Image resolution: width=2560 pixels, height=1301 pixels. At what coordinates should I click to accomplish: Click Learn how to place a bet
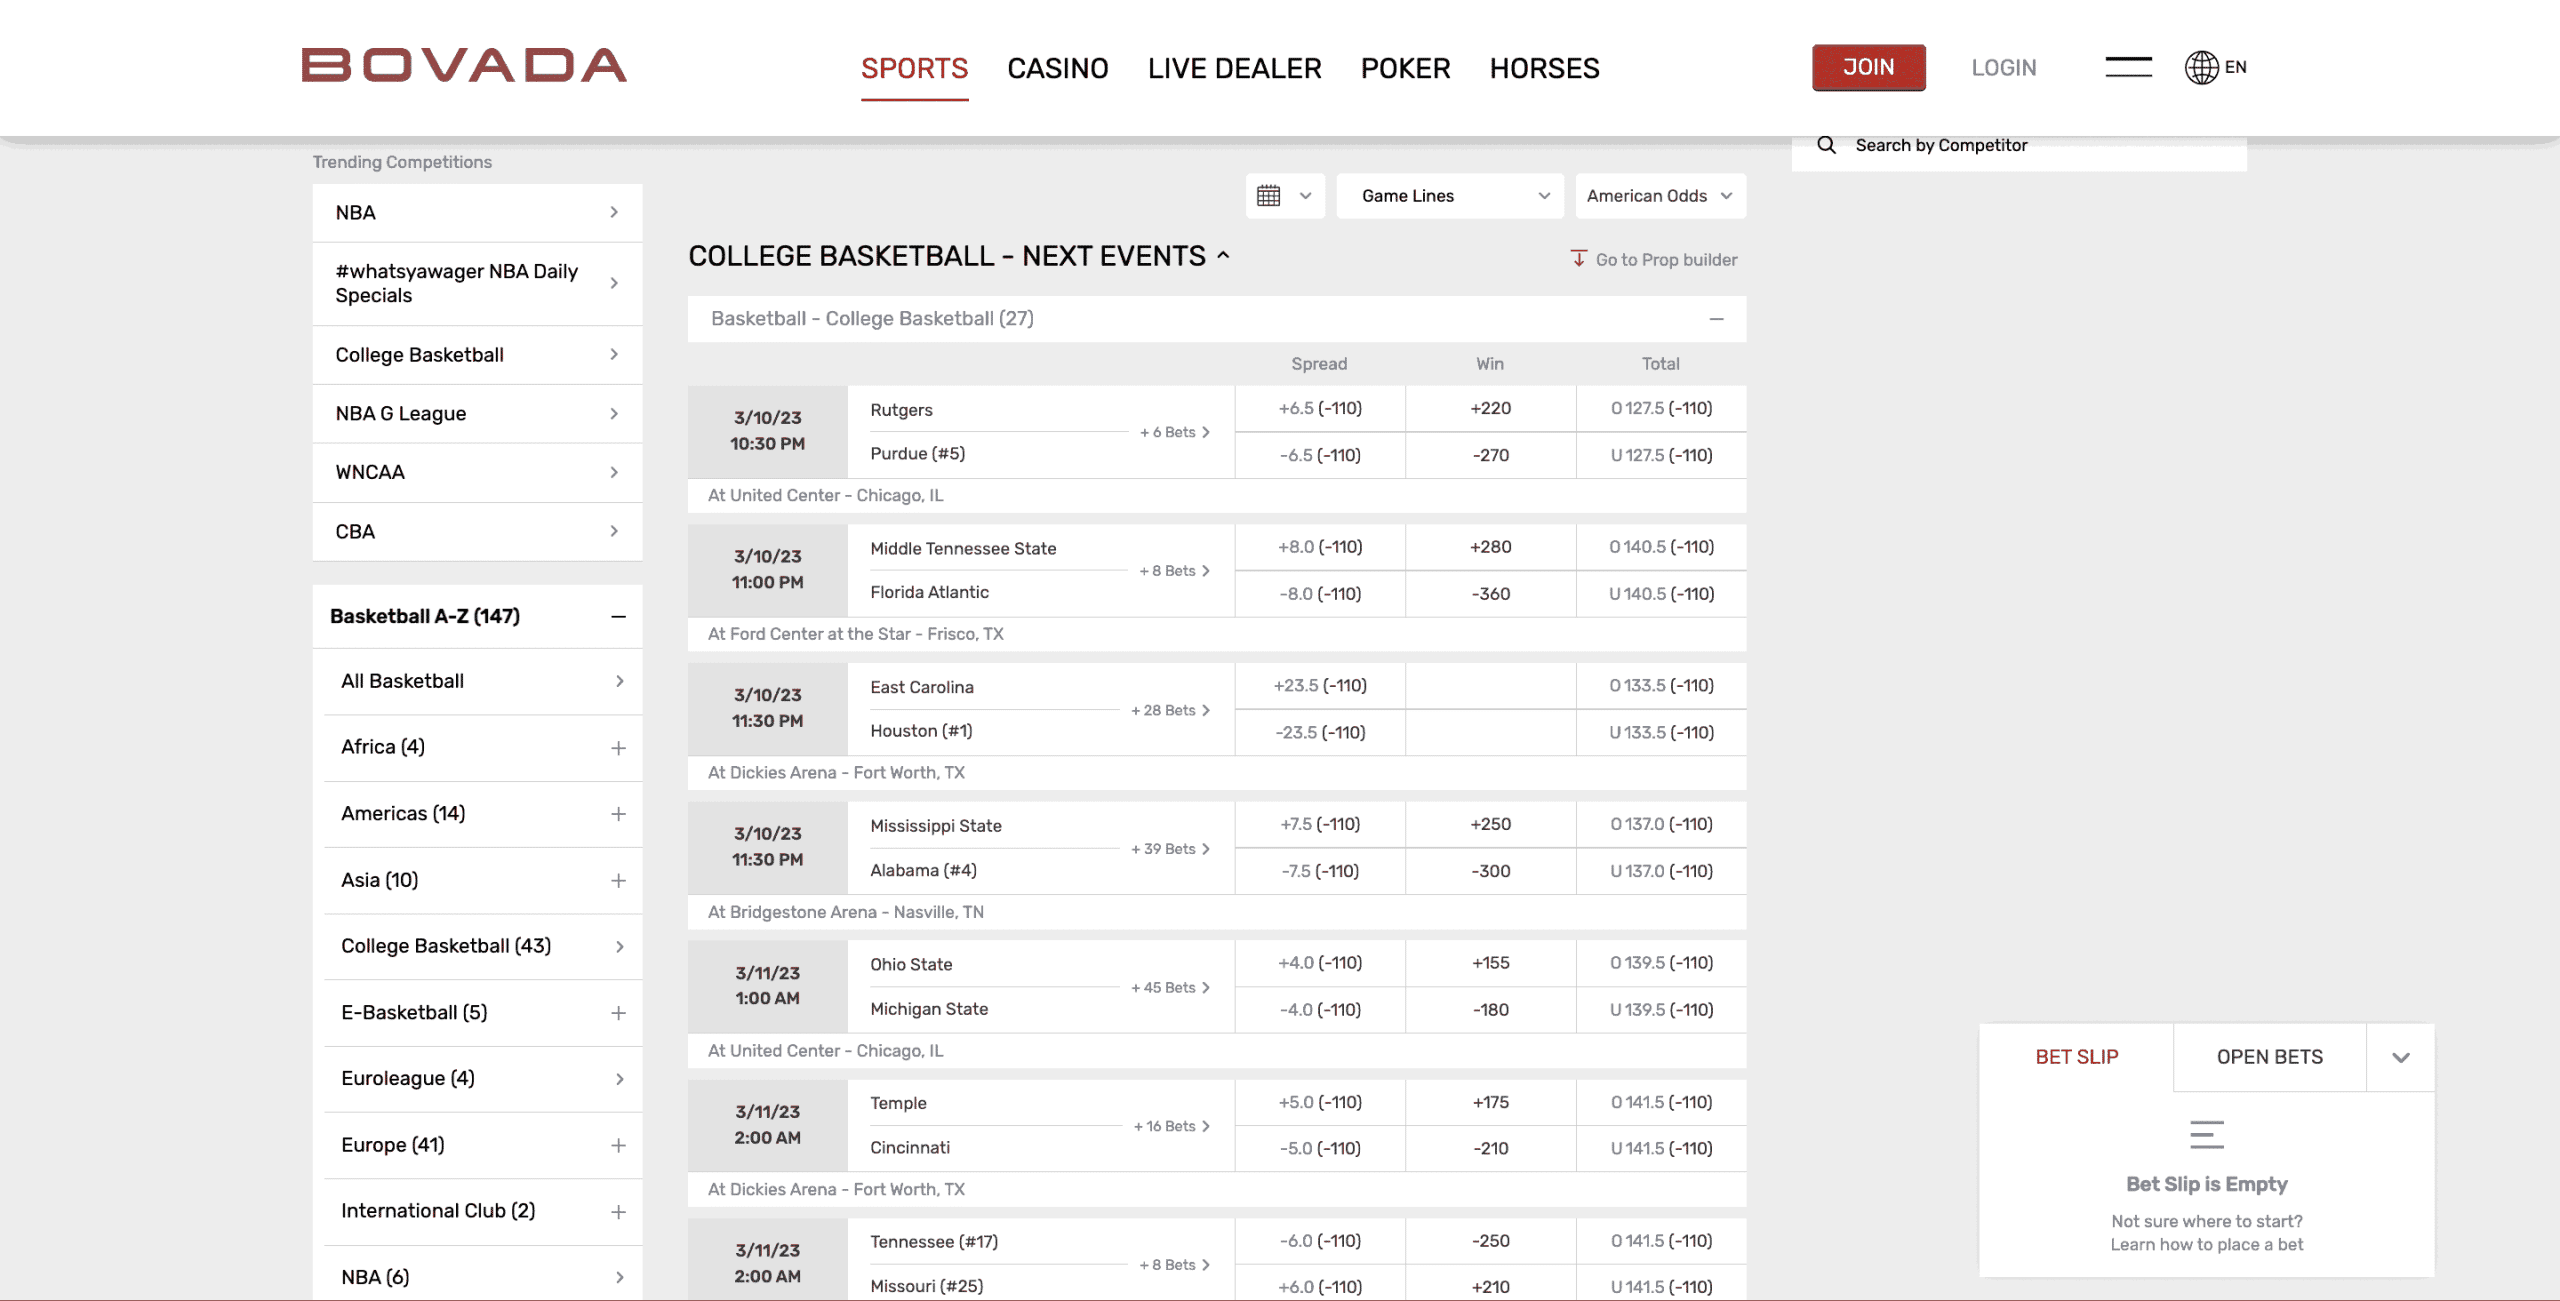tap(2206, 1245)
